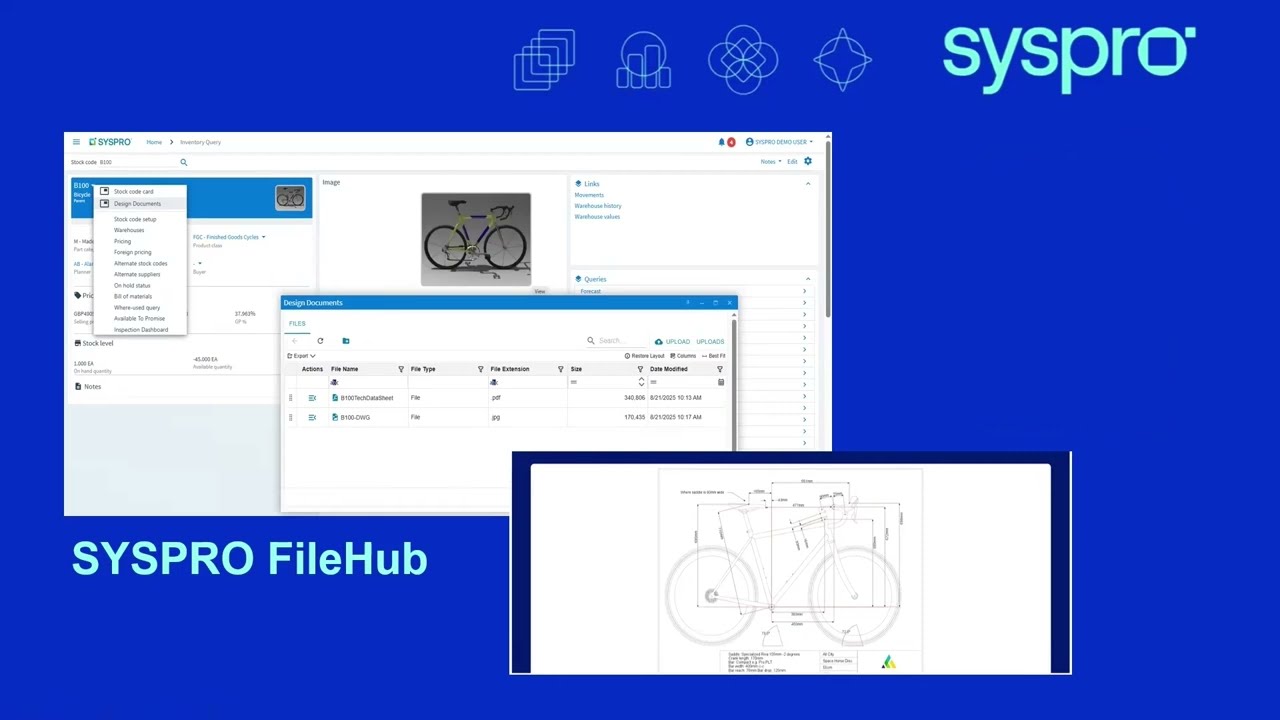Screen dimensions: 1280x720
Task: Click the Design Documents vertical scrollbar
Action: point(734,385)
